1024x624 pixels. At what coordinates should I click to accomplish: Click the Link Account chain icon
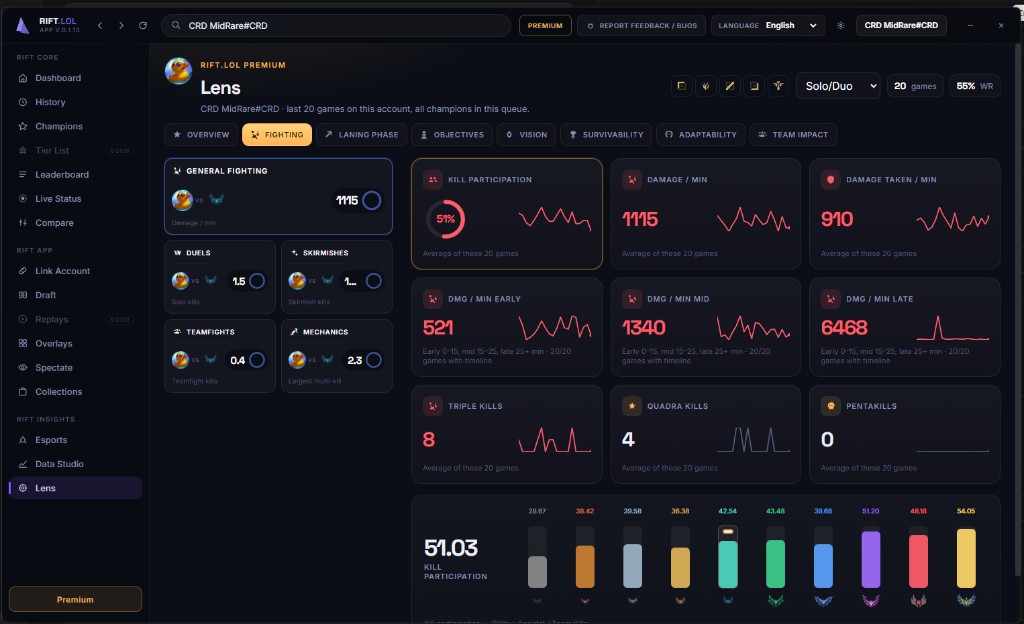23,271
